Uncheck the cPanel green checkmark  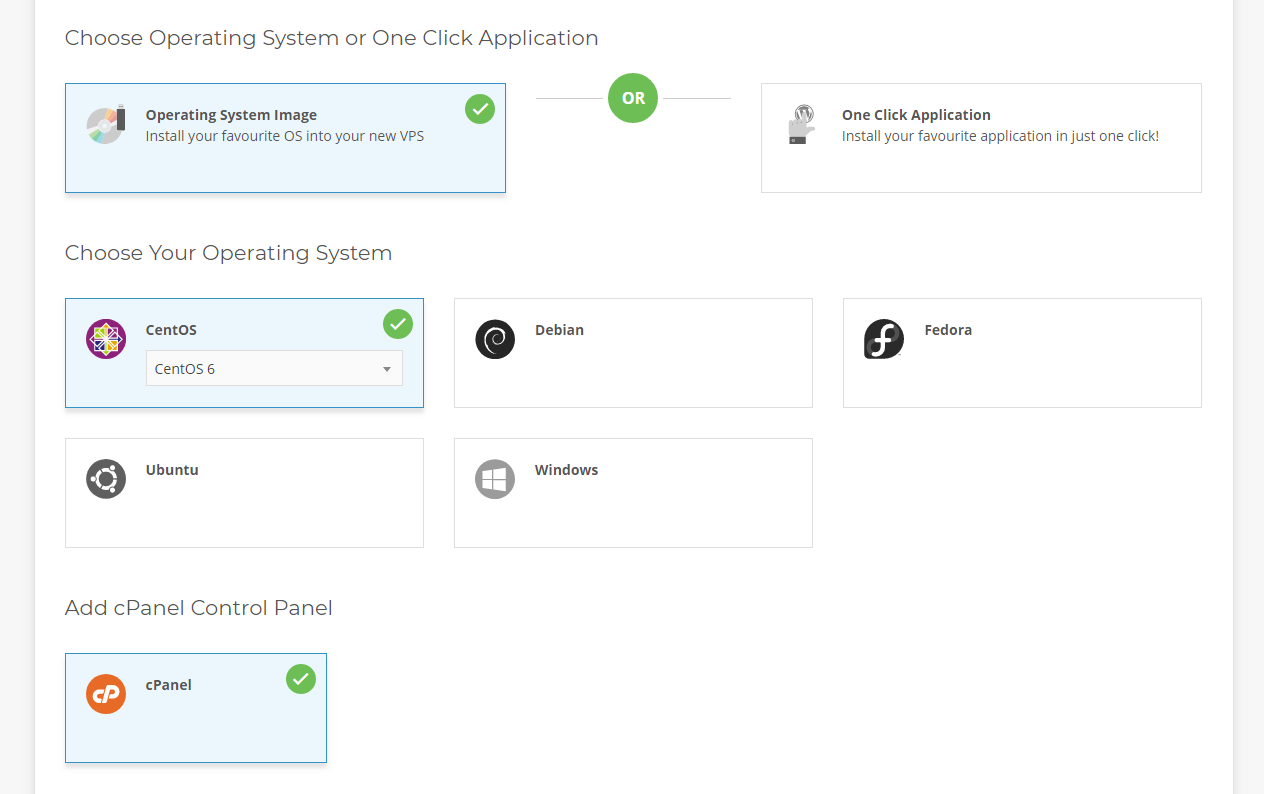[x=301, y=679]
